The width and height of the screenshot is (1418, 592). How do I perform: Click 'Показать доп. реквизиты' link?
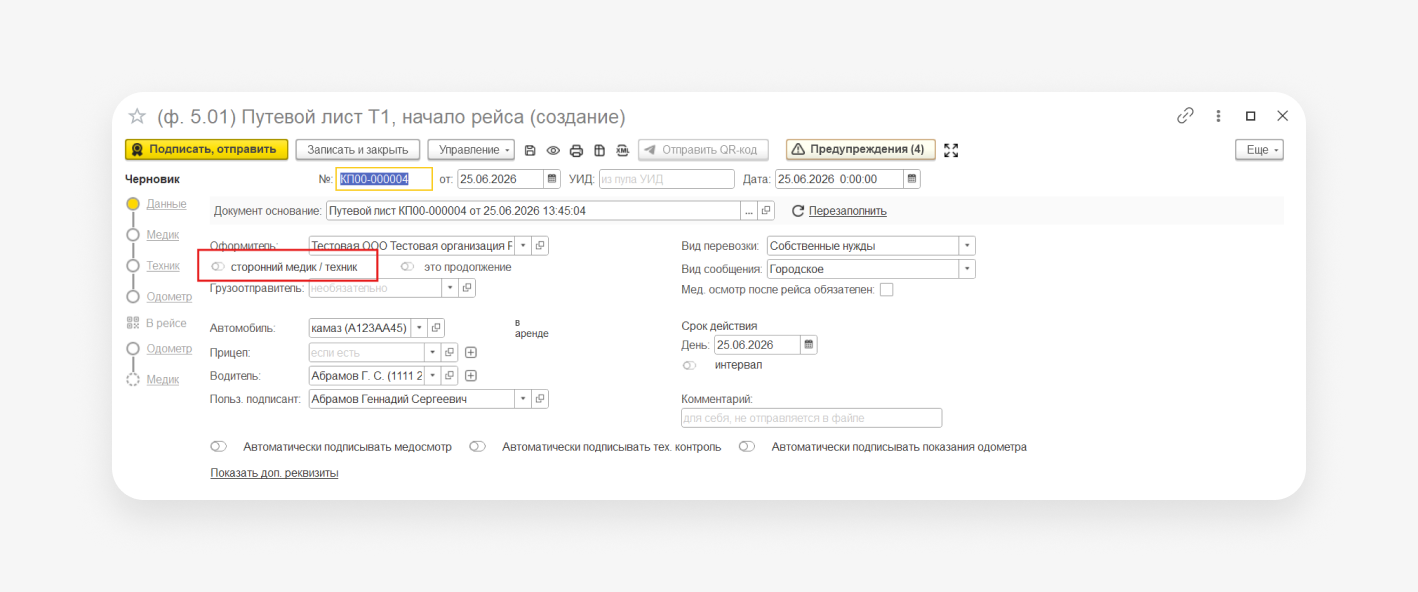(x=274, y=473)
